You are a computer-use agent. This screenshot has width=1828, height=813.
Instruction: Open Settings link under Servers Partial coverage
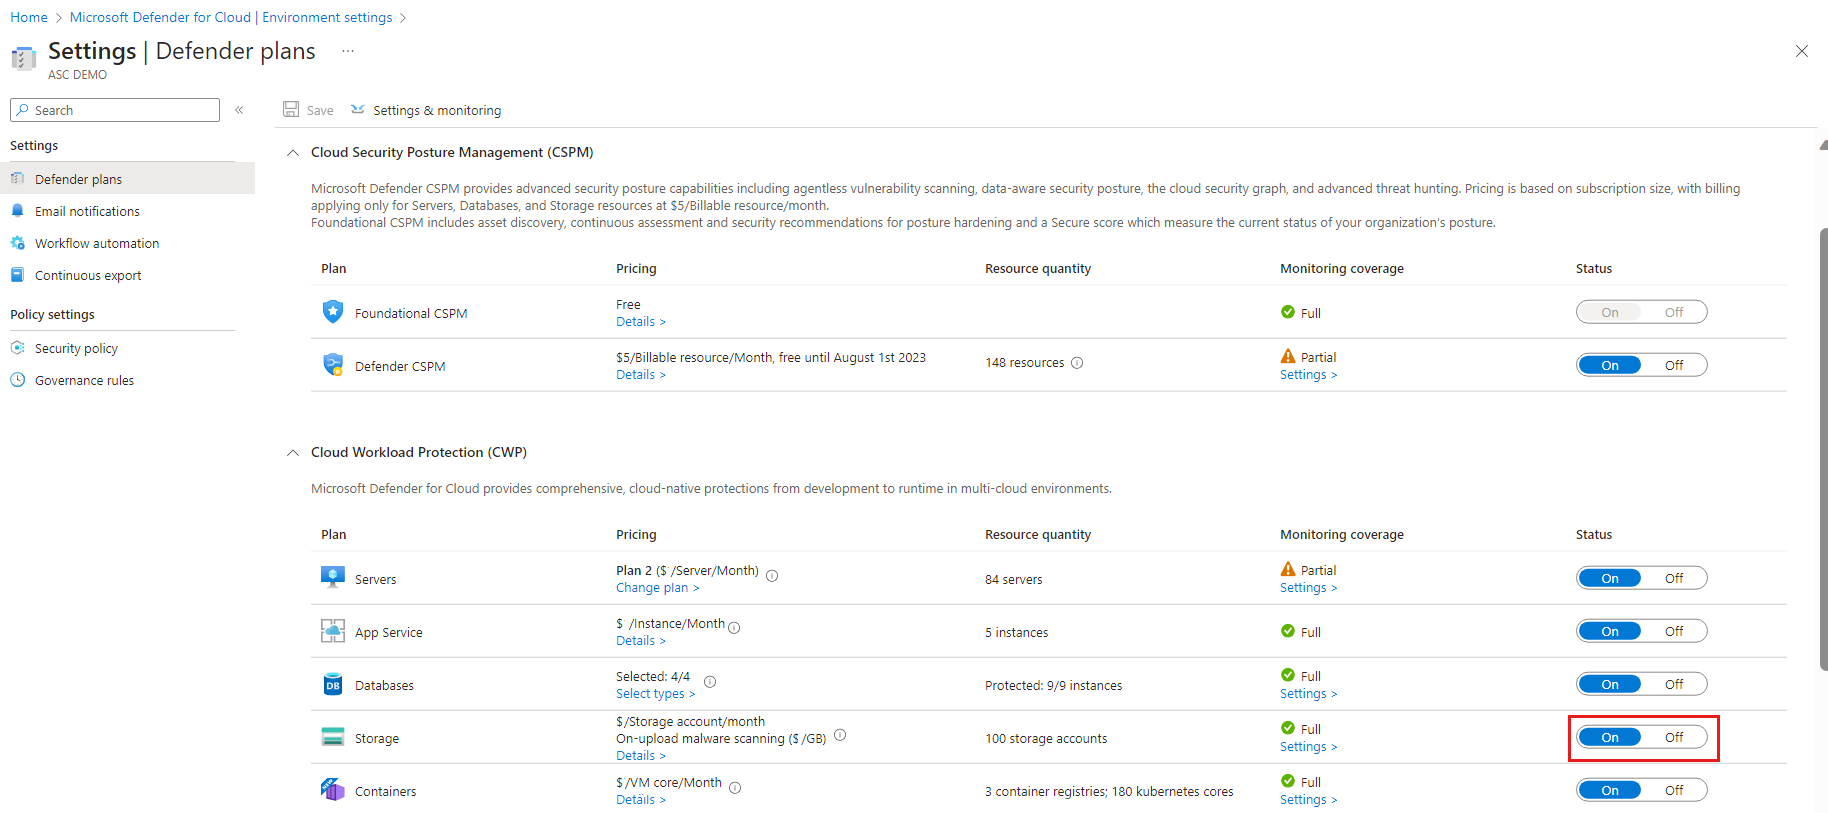(1309, 588)
